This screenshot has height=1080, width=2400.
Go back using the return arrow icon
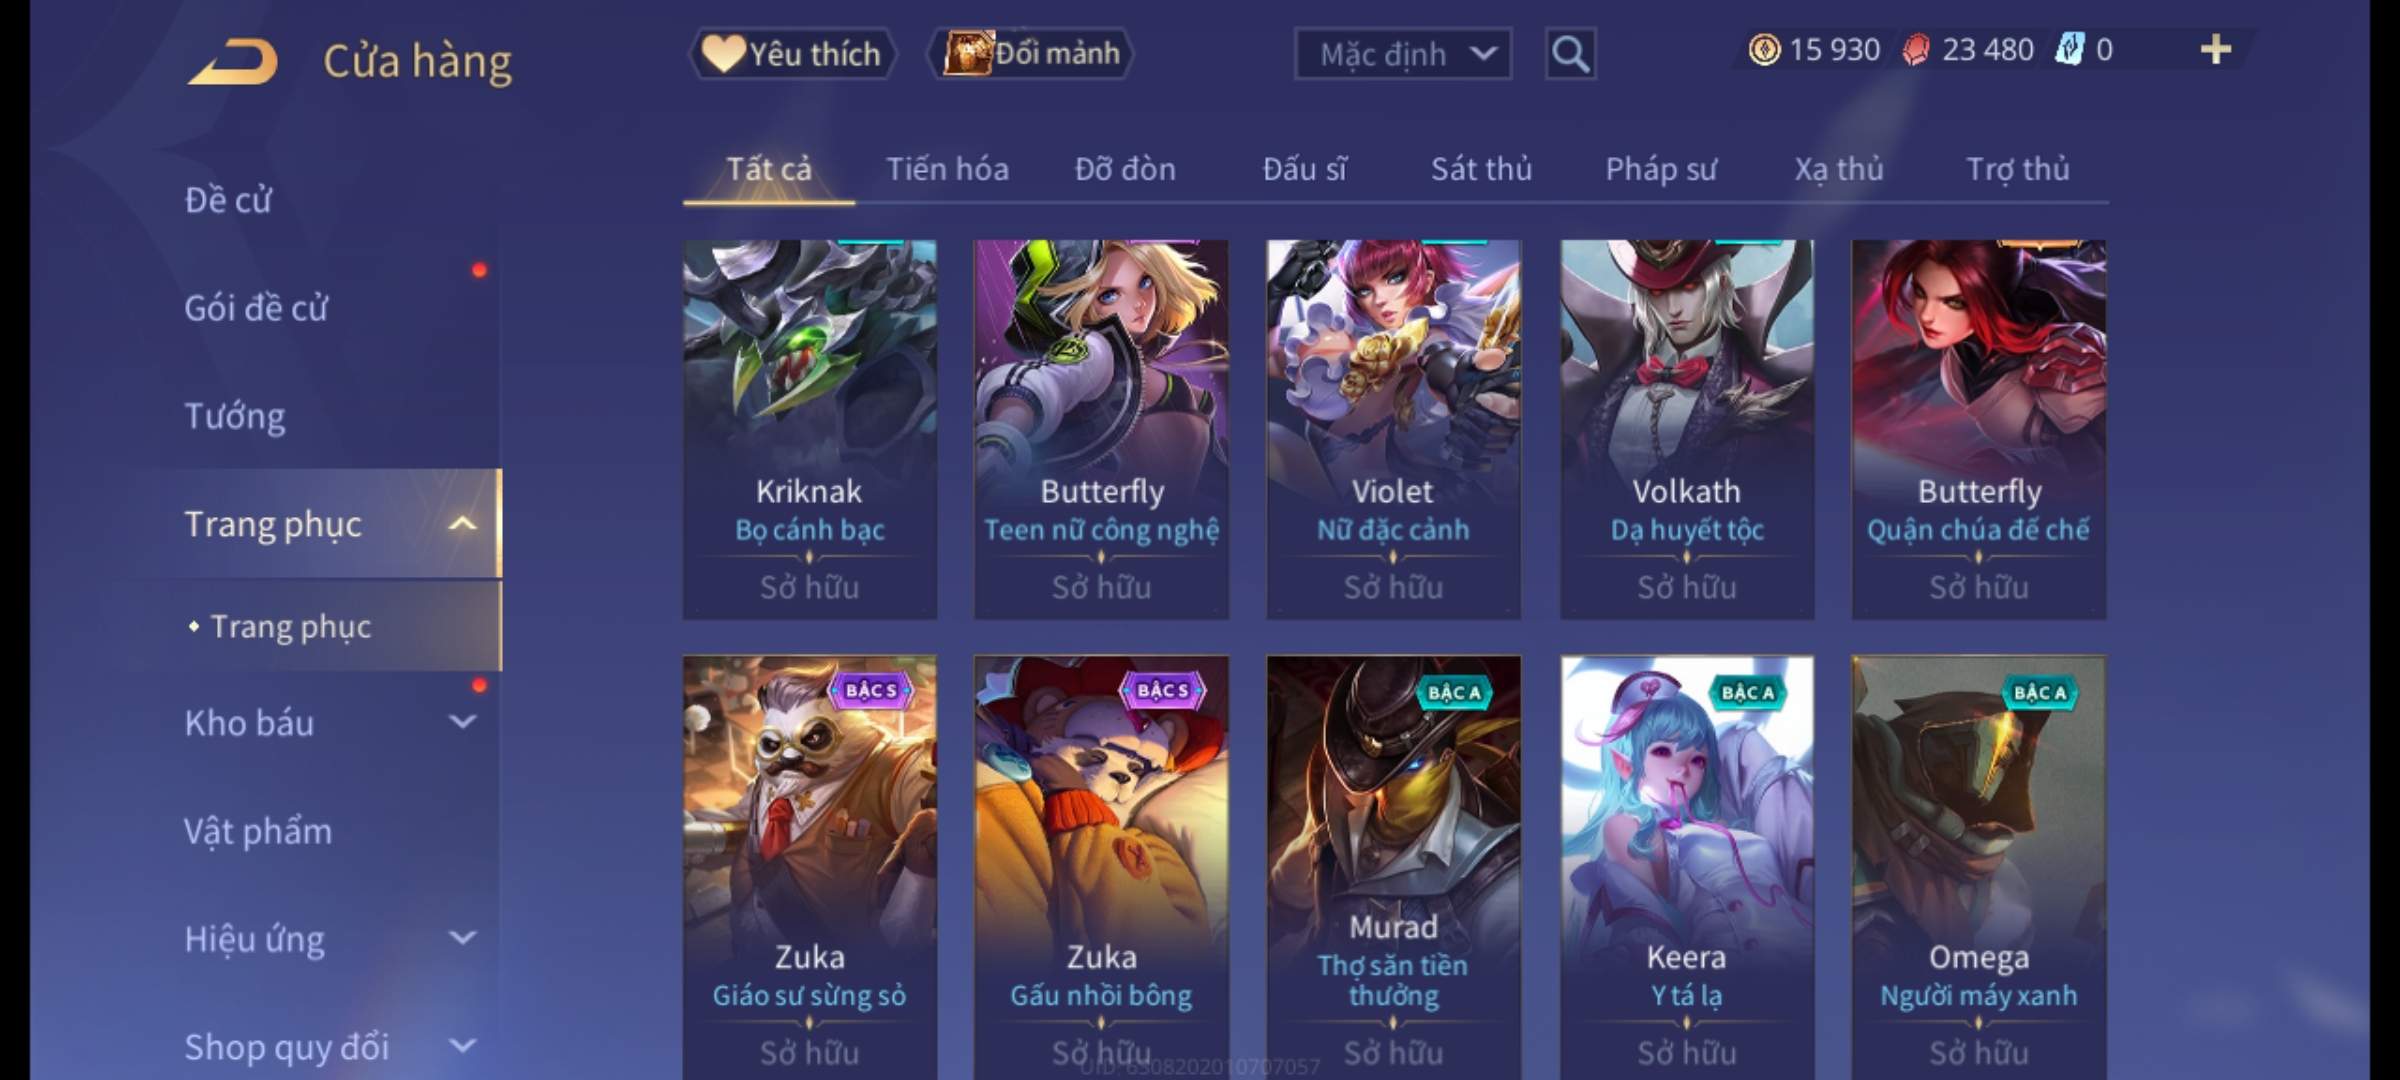tap(232, 62)
